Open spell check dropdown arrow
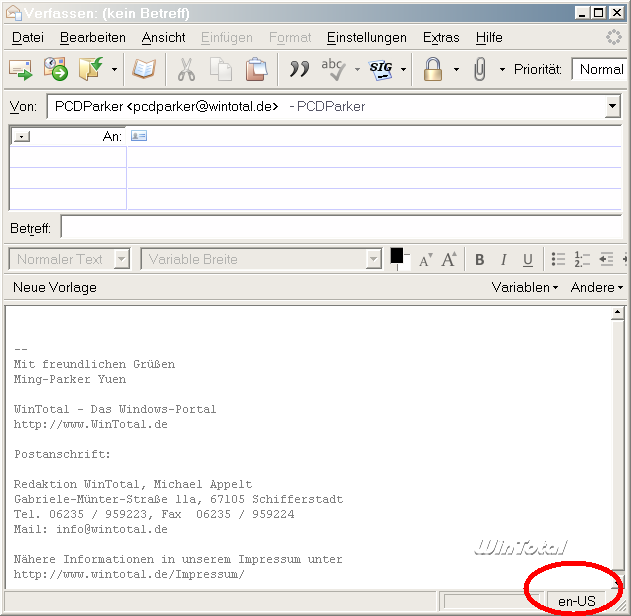 (357, 70)
